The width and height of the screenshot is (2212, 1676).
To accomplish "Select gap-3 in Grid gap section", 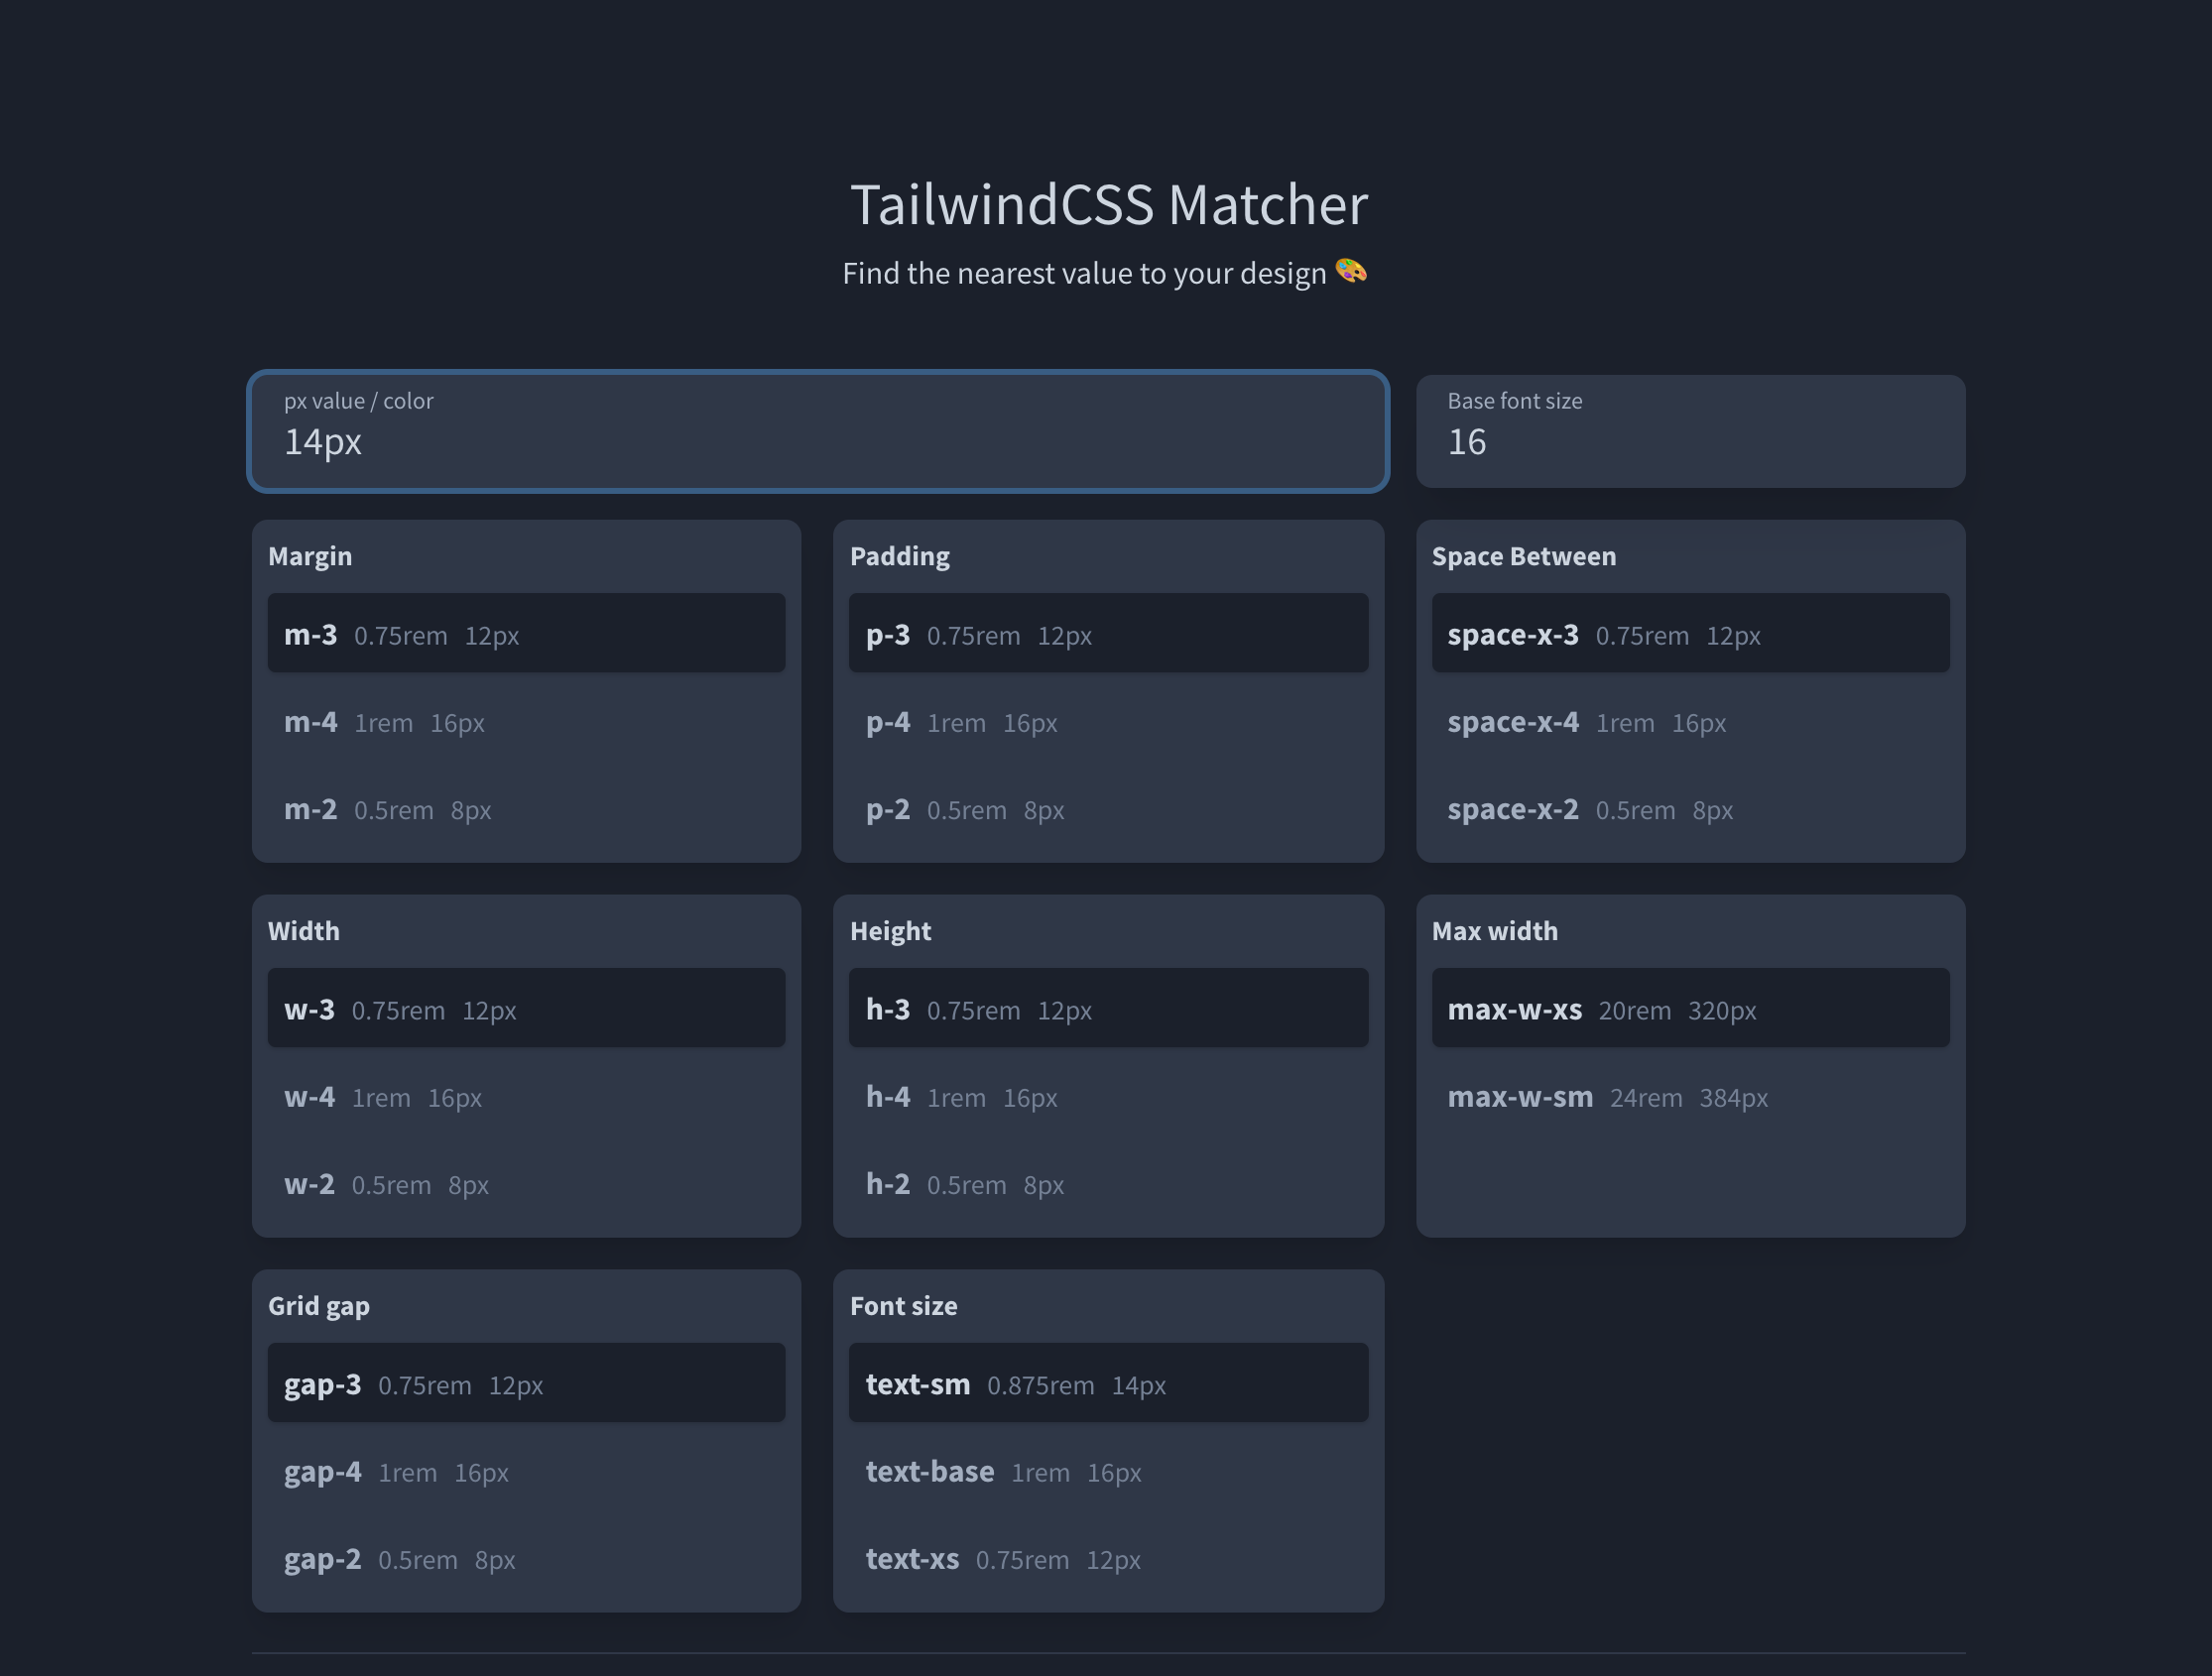I will 525,1383.
